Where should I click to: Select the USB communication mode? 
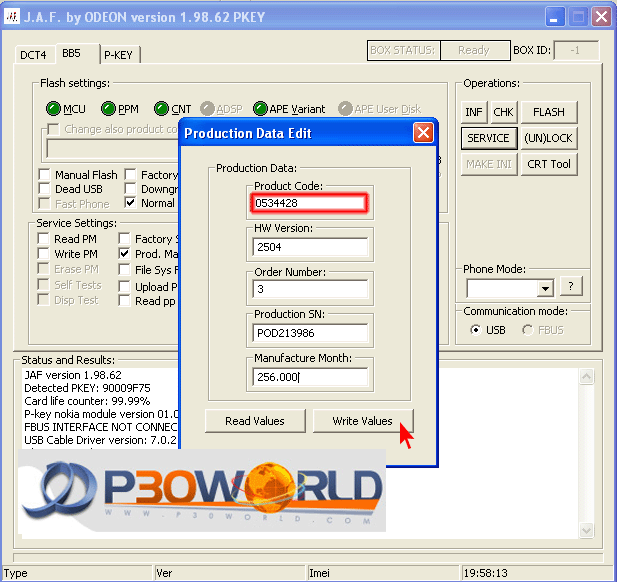[x=475, y=330]
